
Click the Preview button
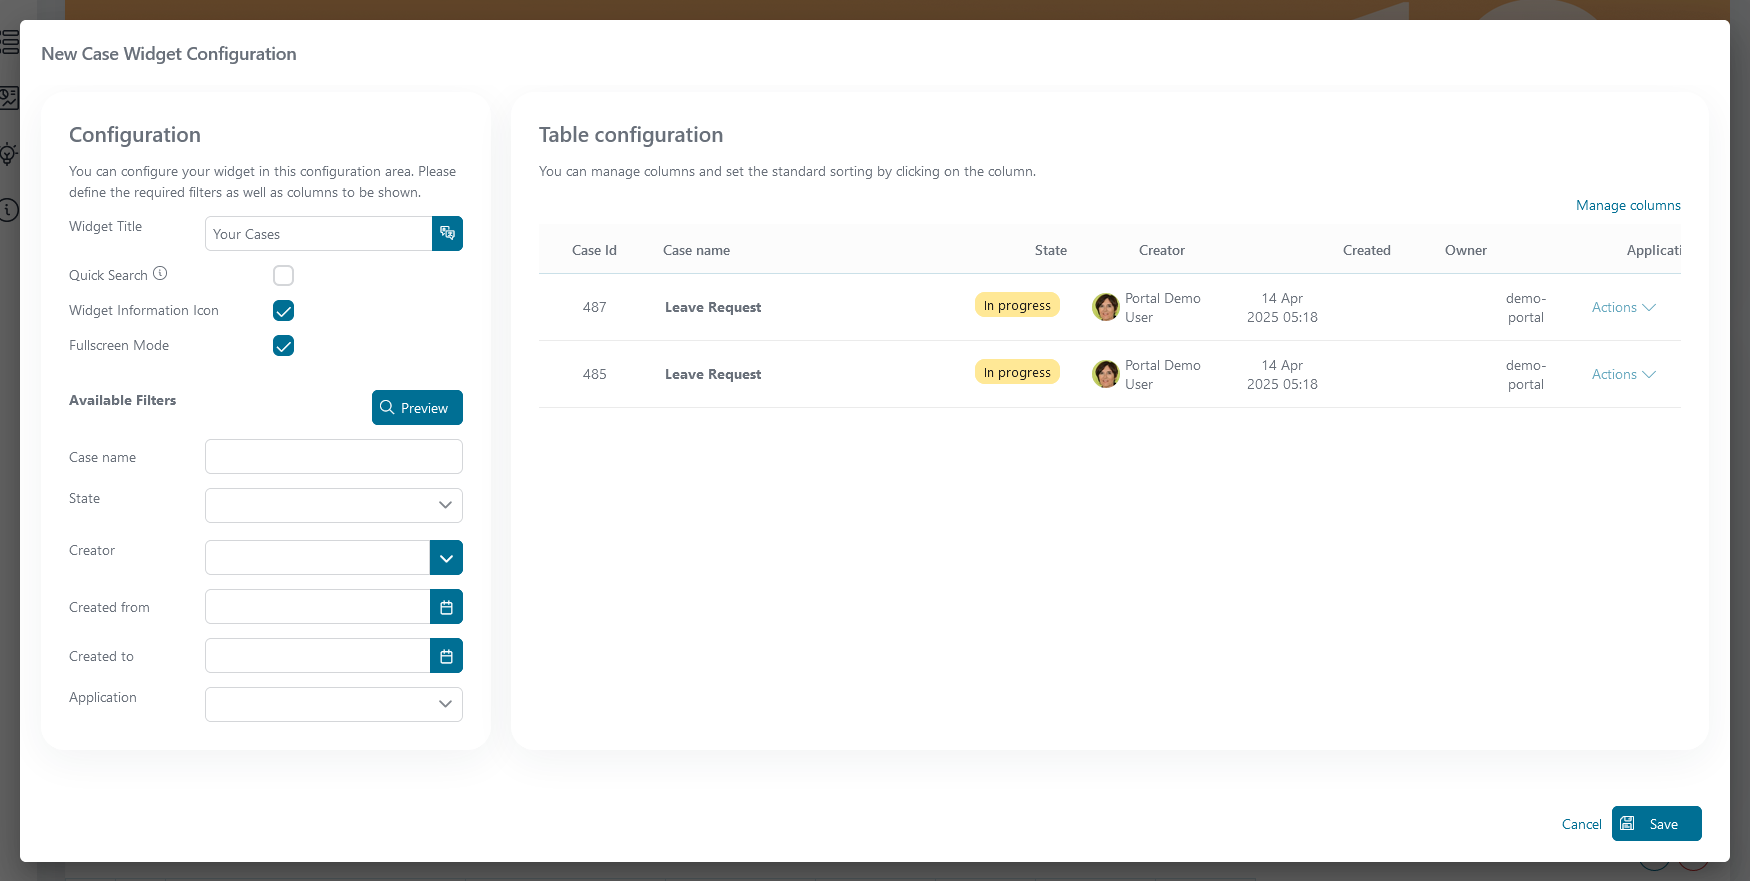coord(417,407)
